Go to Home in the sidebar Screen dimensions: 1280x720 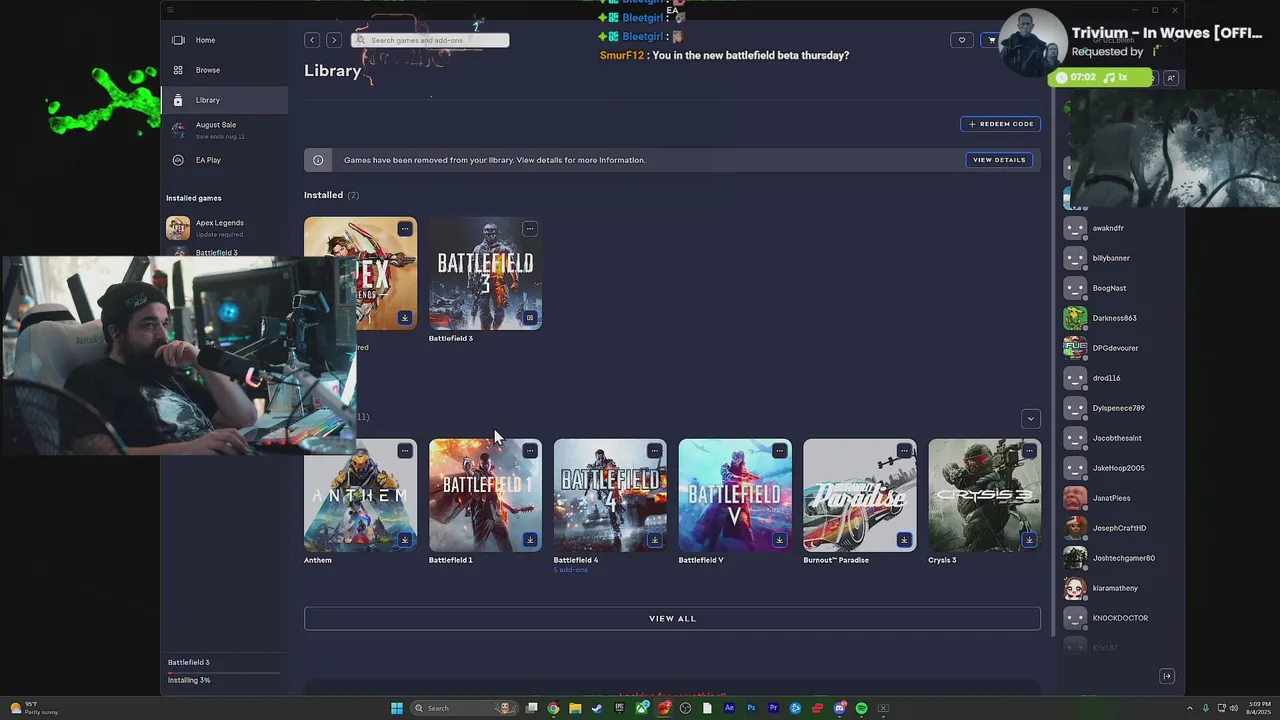click(224, 40)
